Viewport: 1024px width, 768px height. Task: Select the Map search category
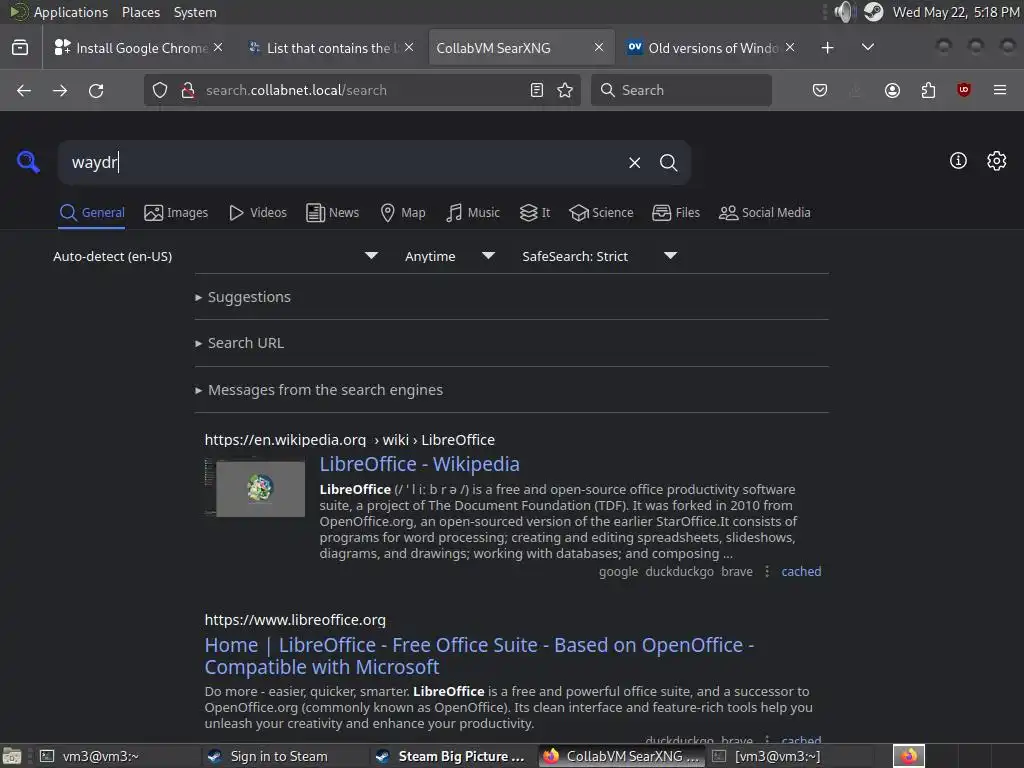[x=403, y=213]
